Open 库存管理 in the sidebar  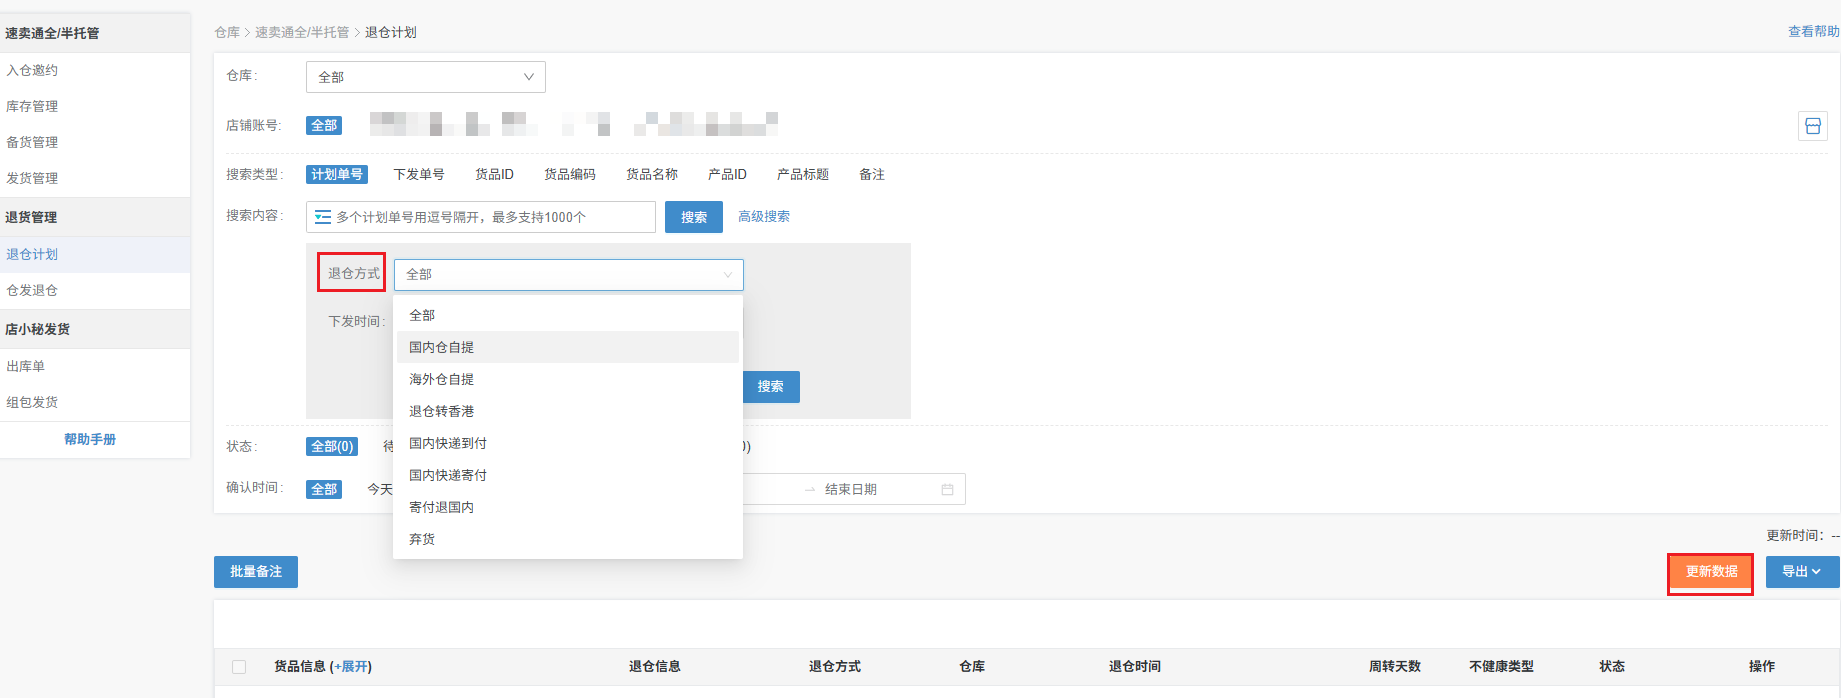[x=32, y=106]
